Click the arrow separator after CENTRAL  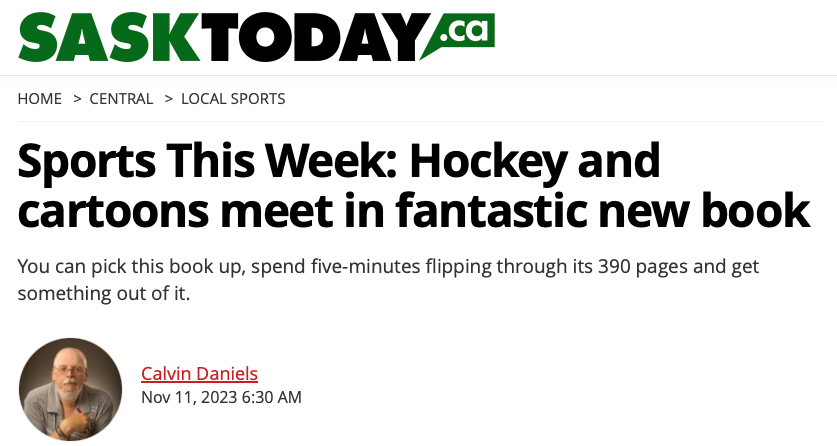click(169, 99)
